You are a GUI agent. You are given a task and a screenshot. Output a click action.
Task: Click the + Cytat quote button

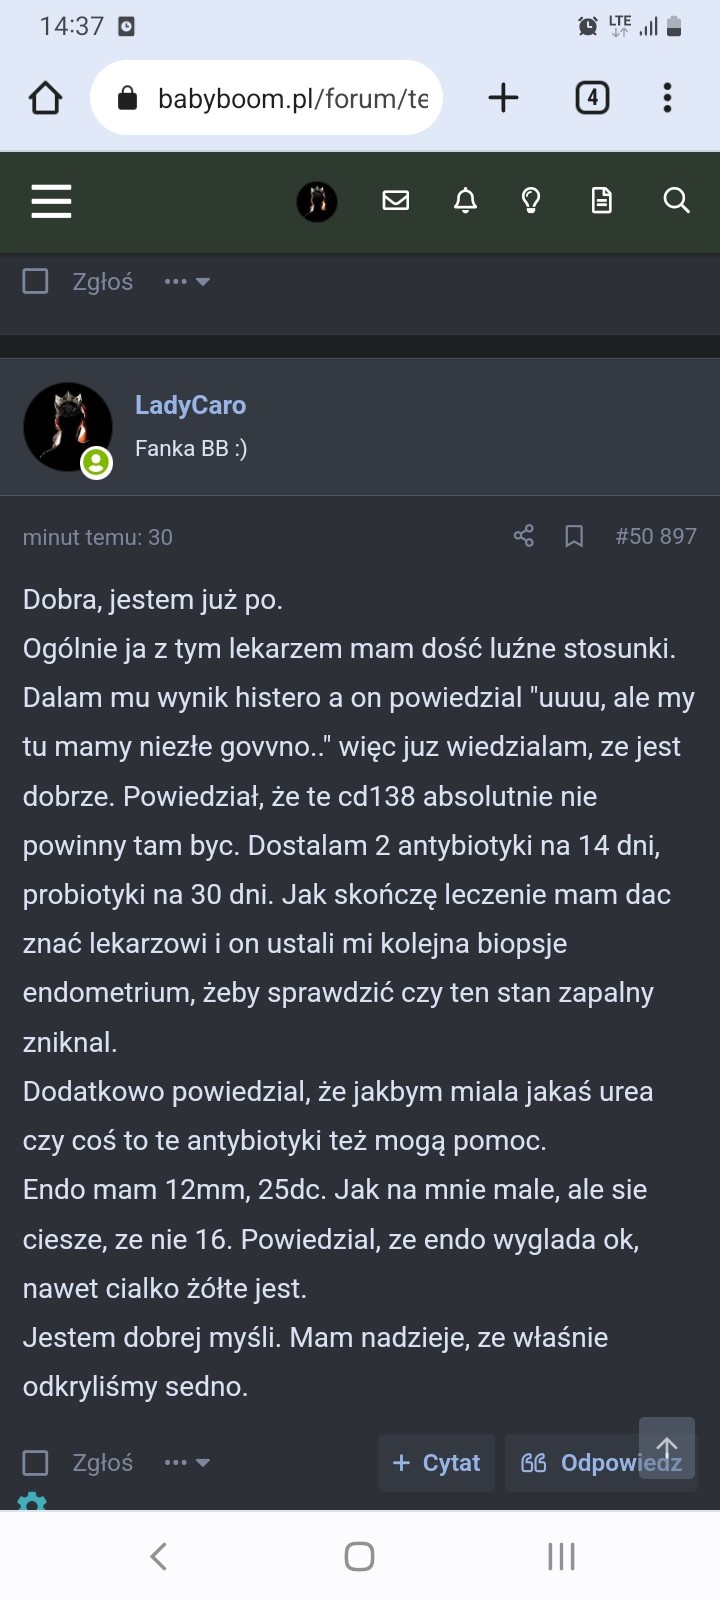coord(437,1463)
